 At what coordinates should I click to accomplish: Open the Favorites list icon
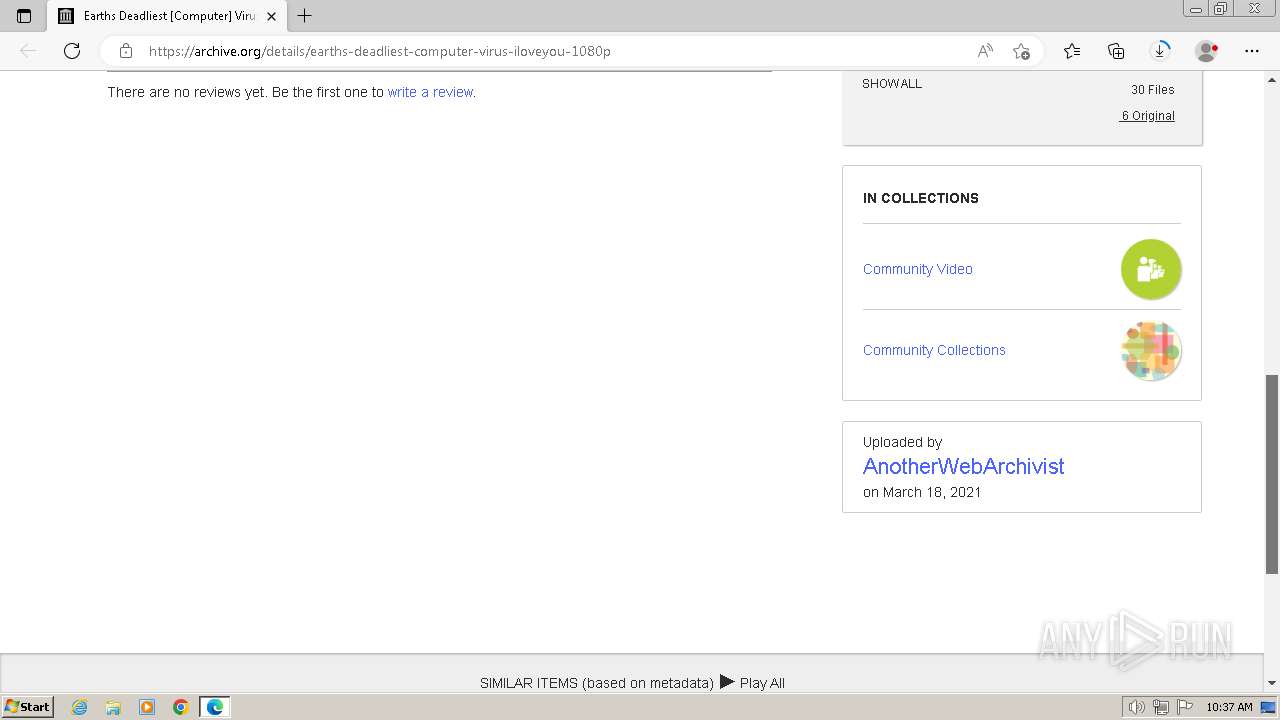(1072, 51)
